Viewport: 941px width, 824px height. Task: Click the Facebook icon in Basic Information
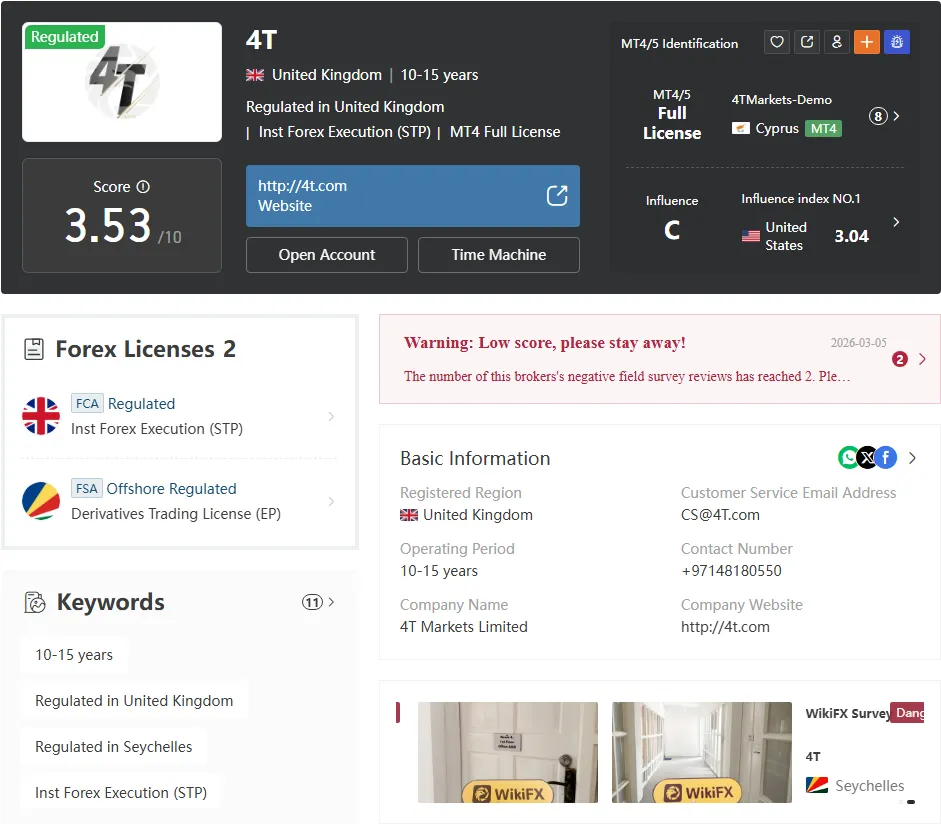[886, 458]
